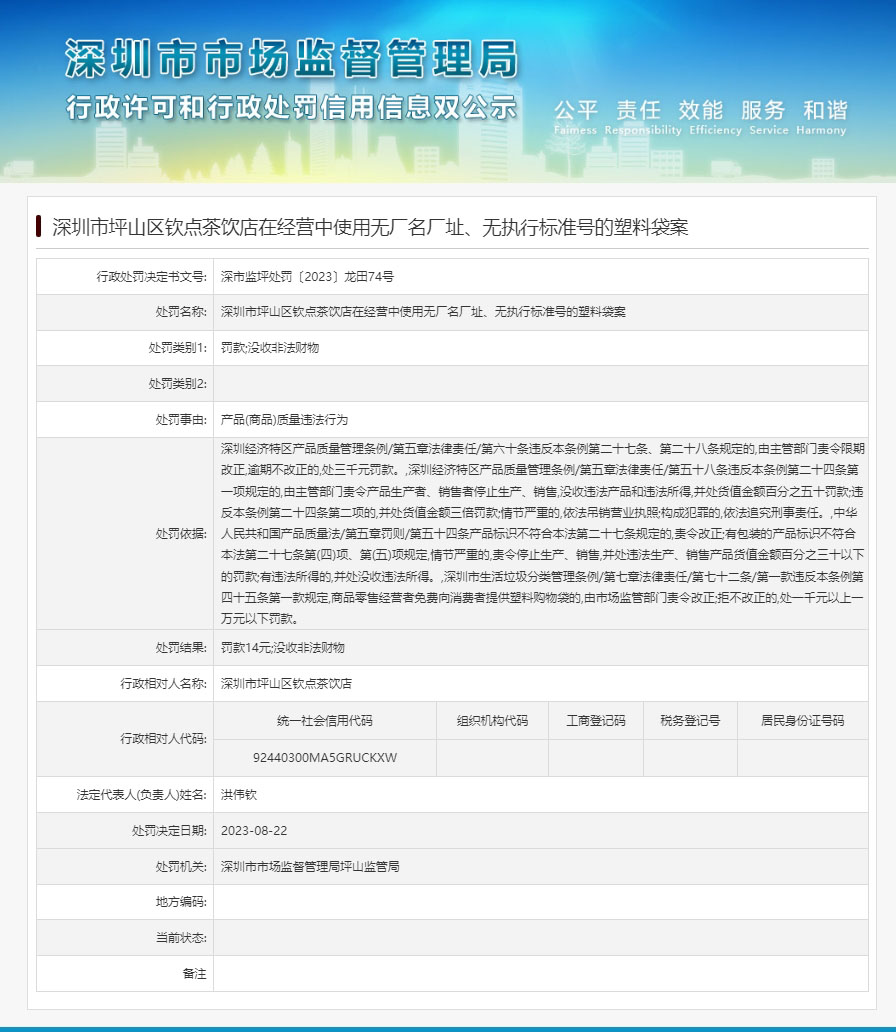The height and width of the screenshot is (1032, 896).
Task: Click the "税务登记号" column header
Action: coord(690,721)
